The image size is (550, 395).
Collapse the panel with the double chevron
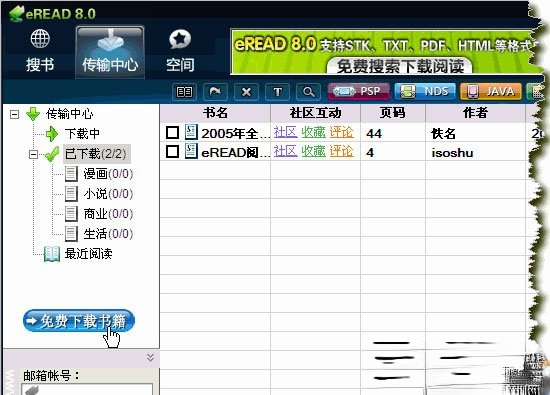150,357
